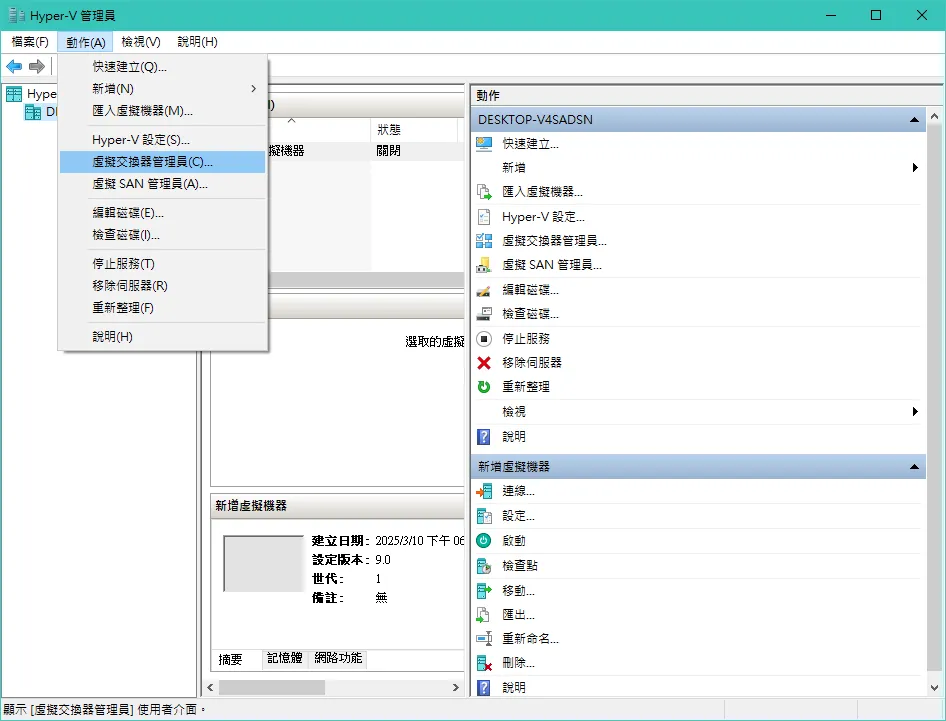Select 快速建立(Q)... menu entry
This screenshot has width=946, height=721.
click(162, 67)
